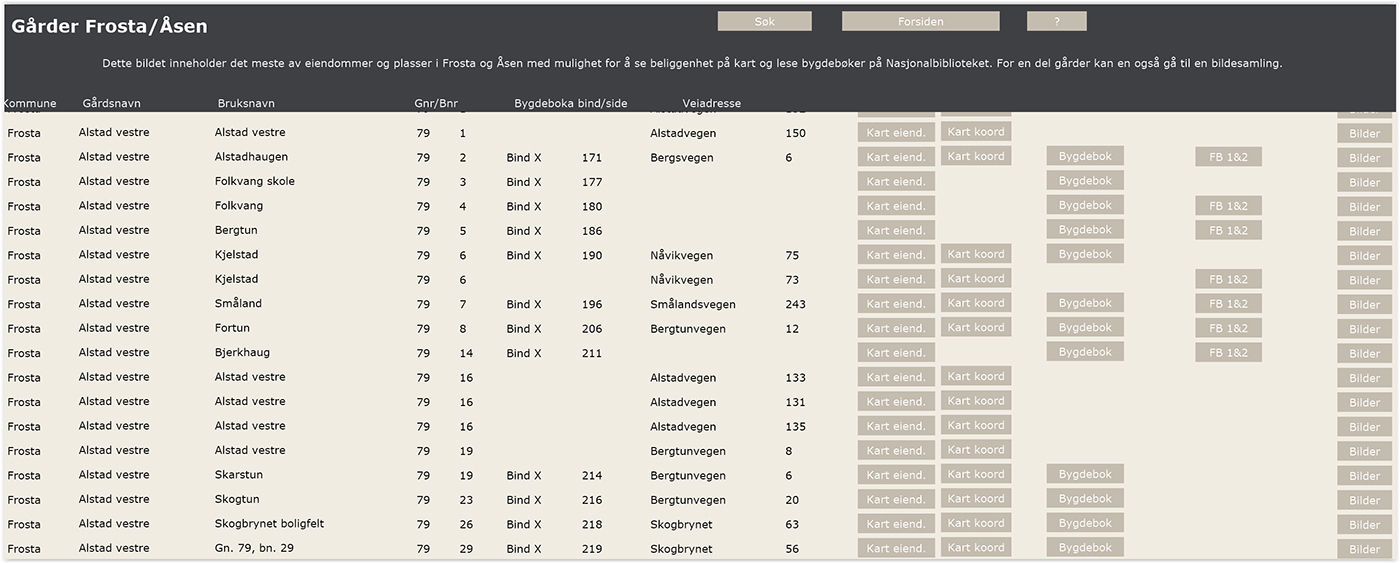Open Kart eiend. for Folkvang skole
Screen dimensions: 1400x563
click(x=896, y=182)
